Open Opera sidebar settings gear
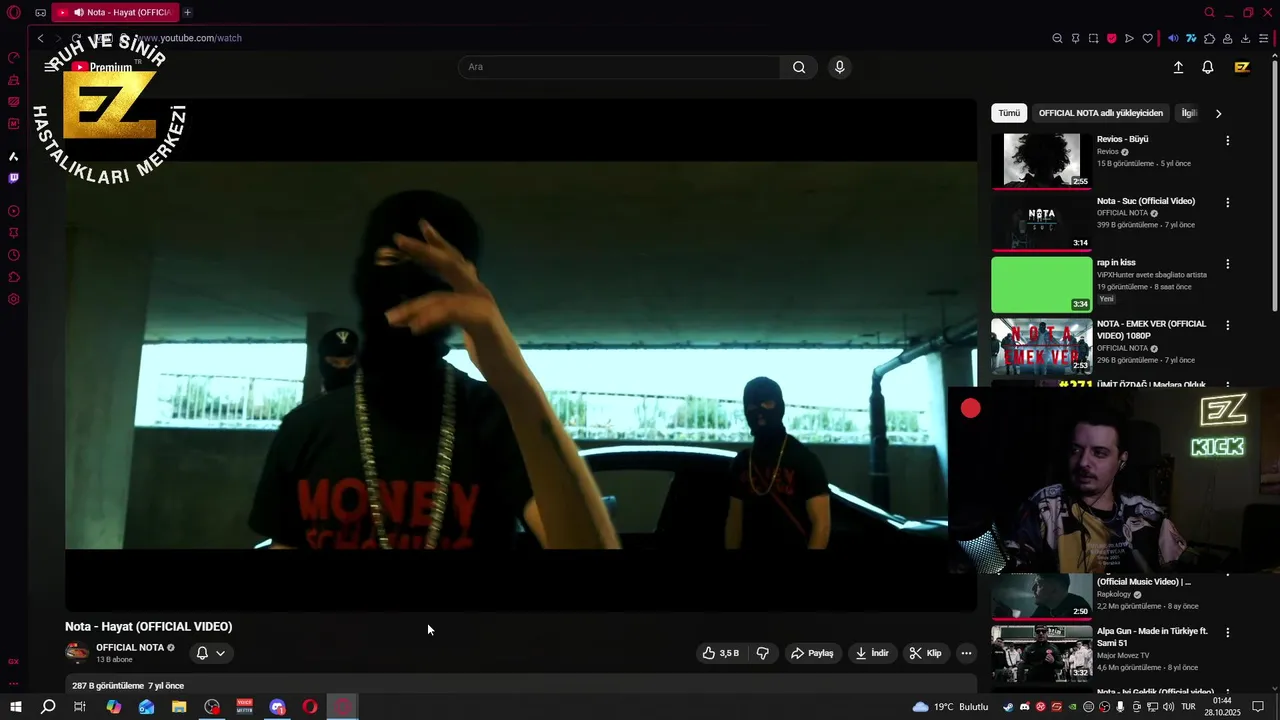Viewport: 1280px width, 720px height. click(x=14, y=299)
